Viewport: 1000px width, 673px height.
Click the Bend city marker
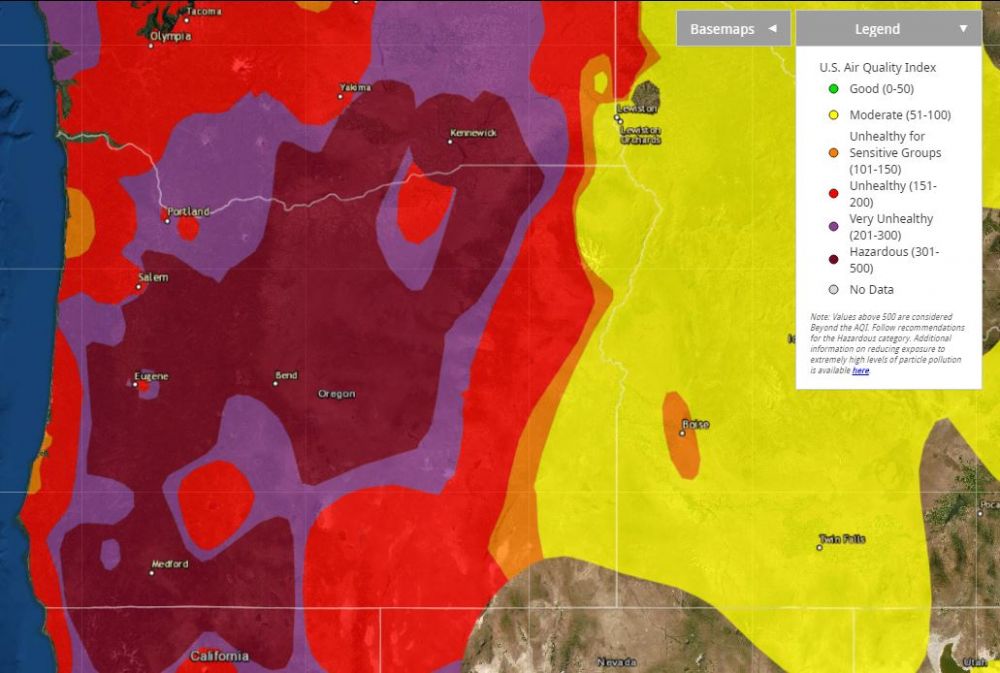click(275, 383)
